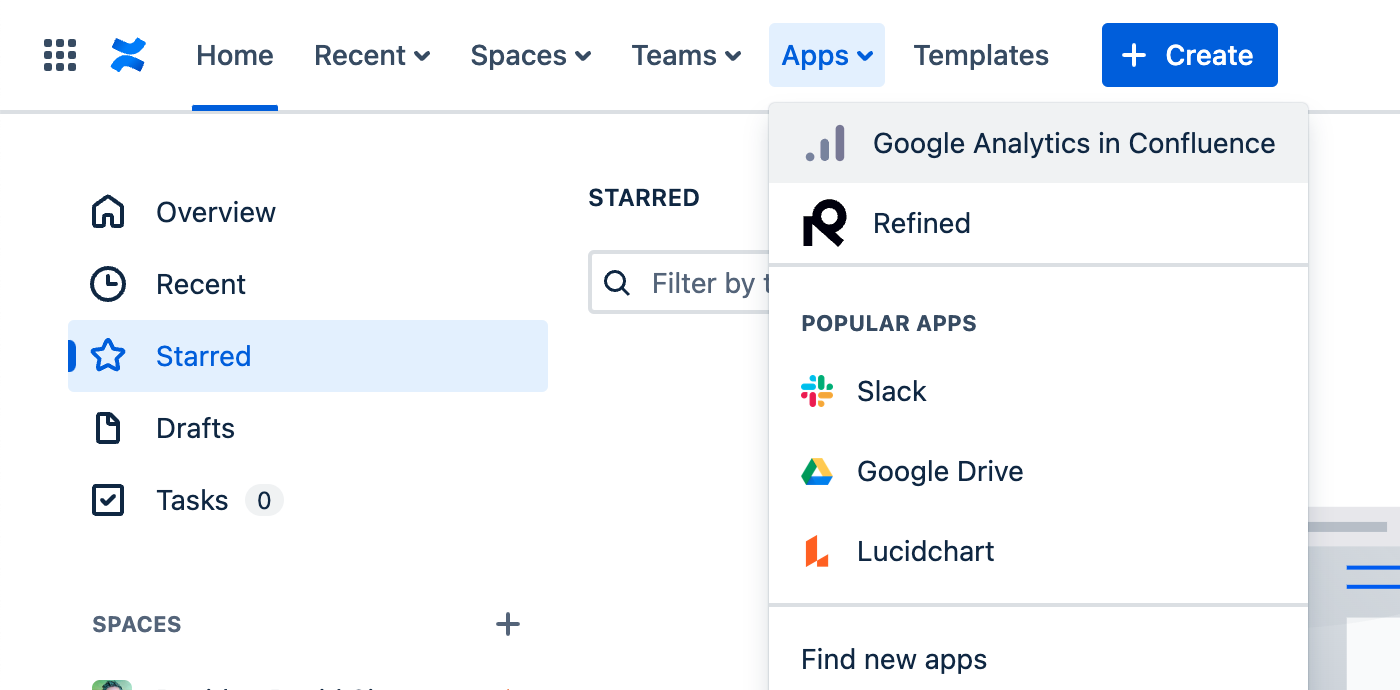
Task: Click the Overview house icon
Action: pyautogui.click(x=108, y=212)
